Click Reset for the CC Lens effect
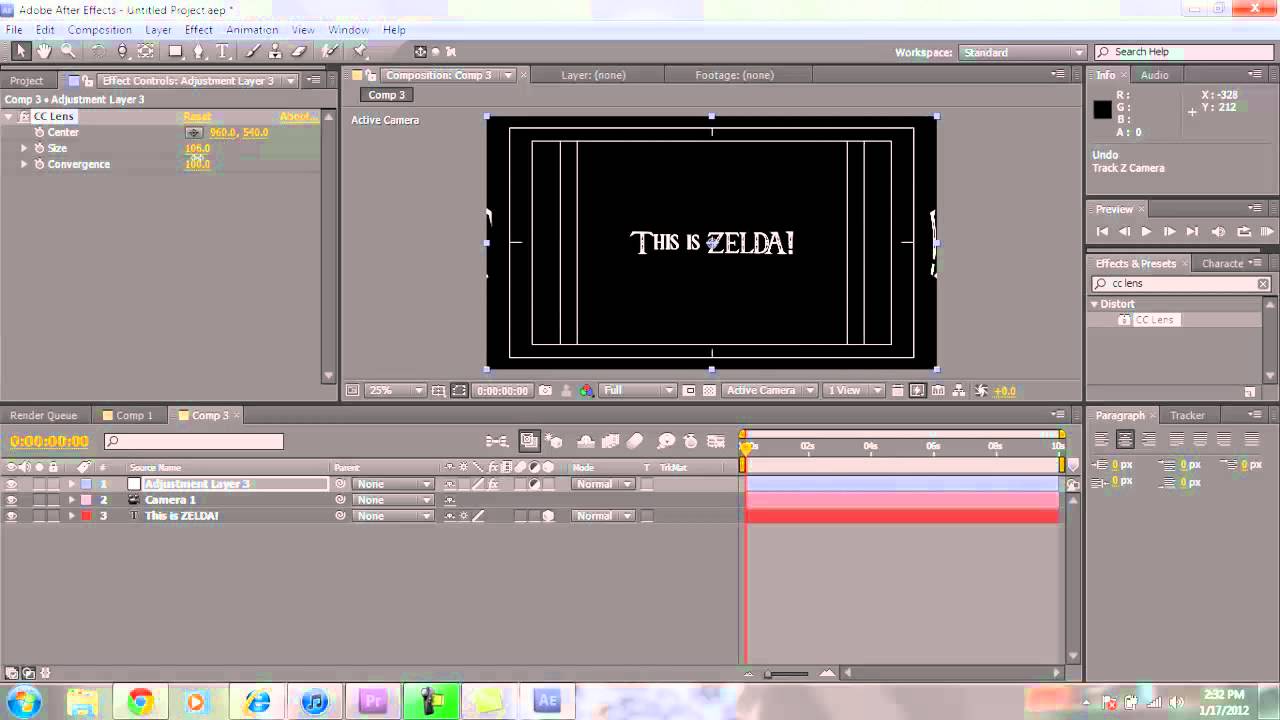The width and height of the screenshot is (1280, 720). [197, 117]
